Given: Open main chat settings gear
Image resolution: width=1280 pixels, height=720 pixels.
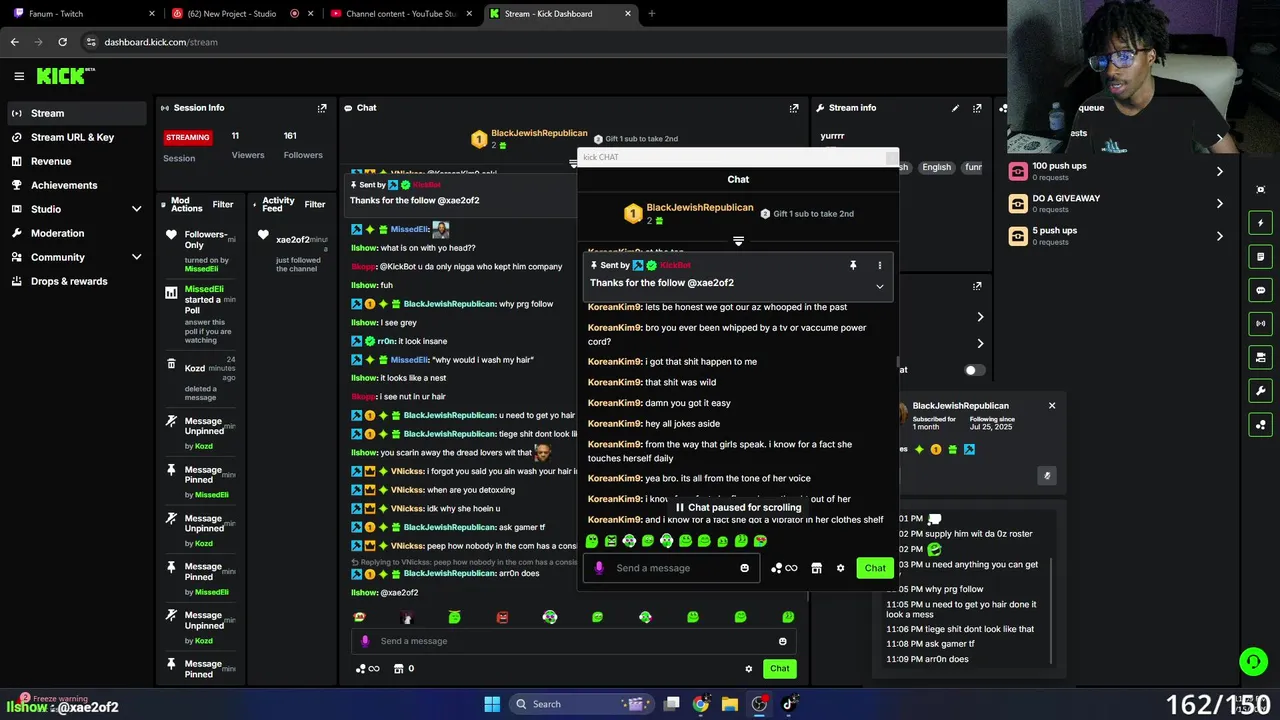Looking at the screenshot, I should [748, 669].
